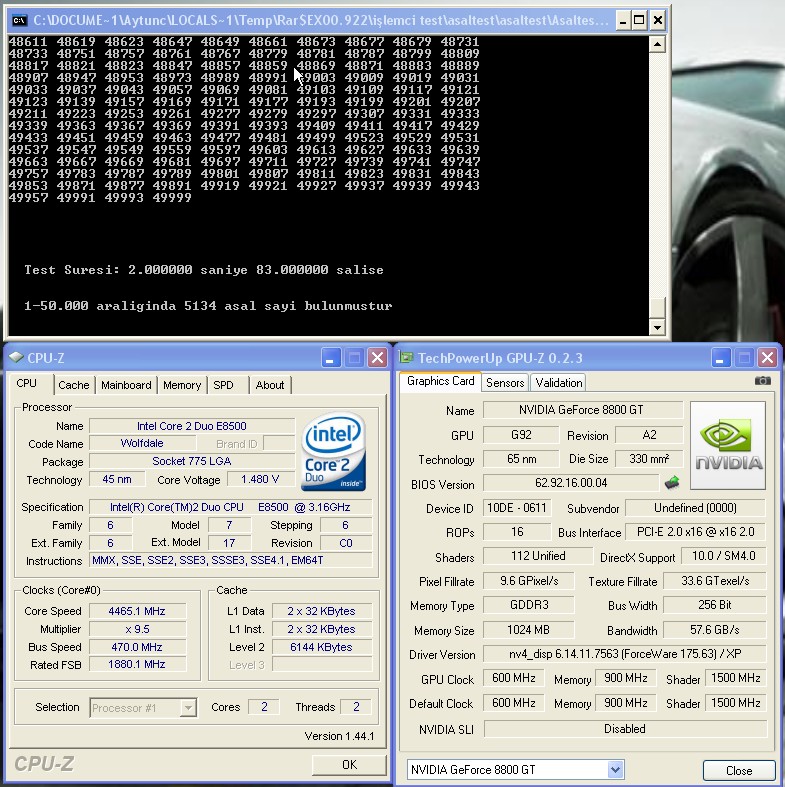Click the 33.6 GTexel/s texture fillrate value
The height and width of the screenshot is (787, 785).
pos(715,581)
